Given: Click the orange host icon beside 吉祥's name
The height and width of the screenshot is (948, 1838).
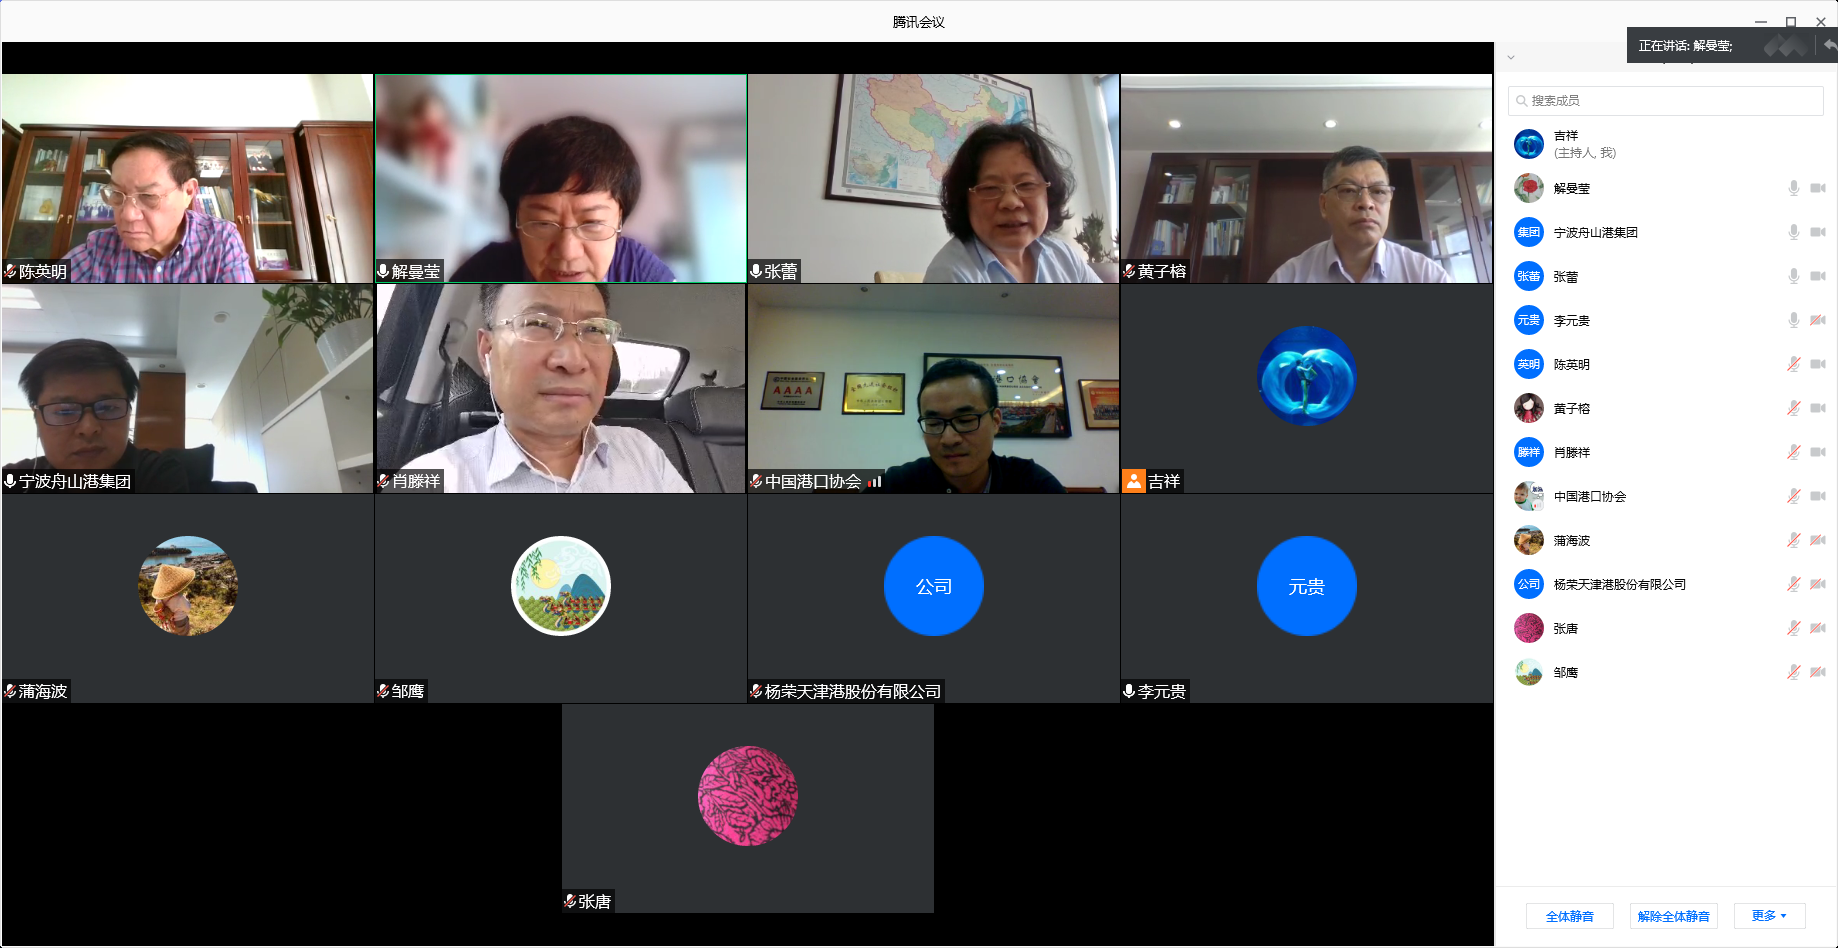Looking at the screenshot, I should pos(1134,481).
